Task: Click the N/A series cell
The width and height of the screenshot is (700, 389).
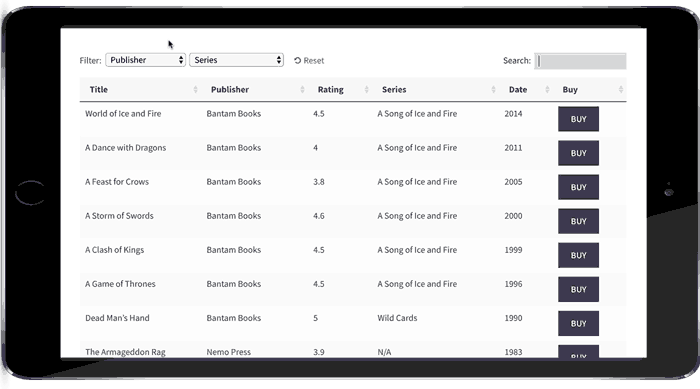Action: pyautogui.click(x=384, y=352)
